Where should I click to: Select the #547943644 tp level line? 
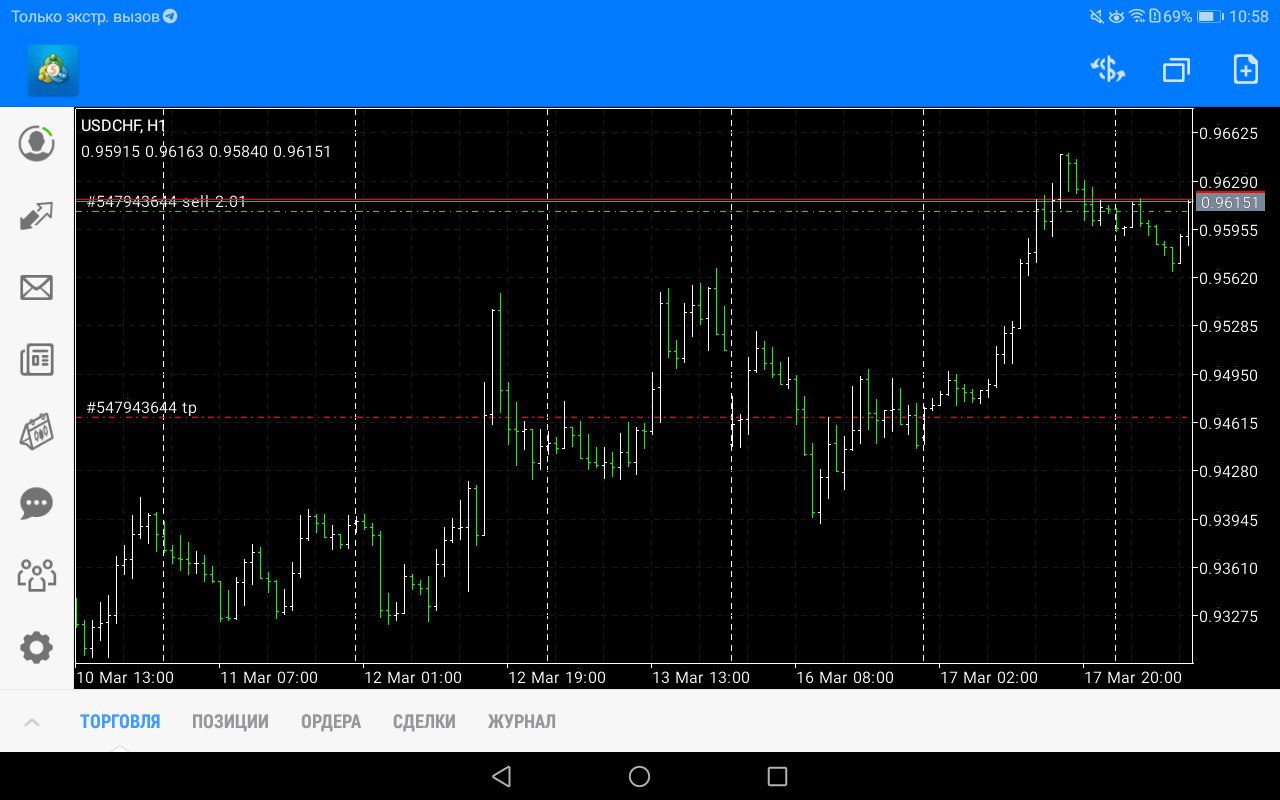(x=142, y=408)
